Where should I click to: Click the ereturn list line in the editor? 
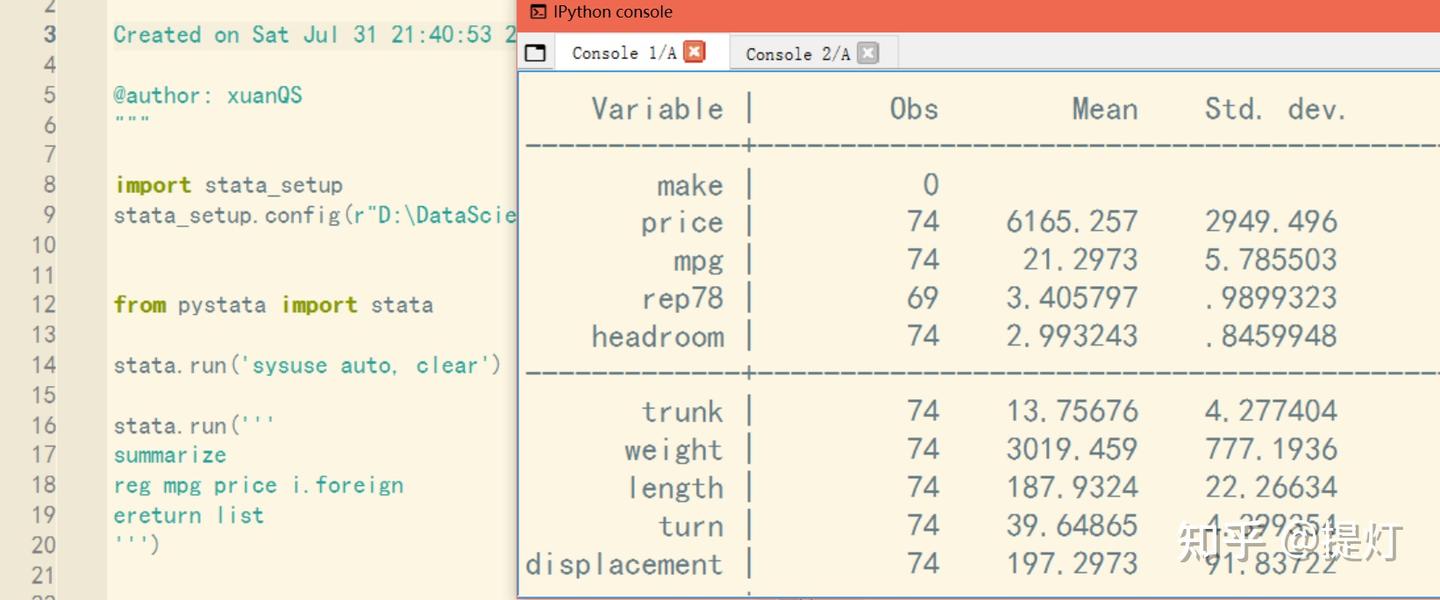[x=188, y=515]
